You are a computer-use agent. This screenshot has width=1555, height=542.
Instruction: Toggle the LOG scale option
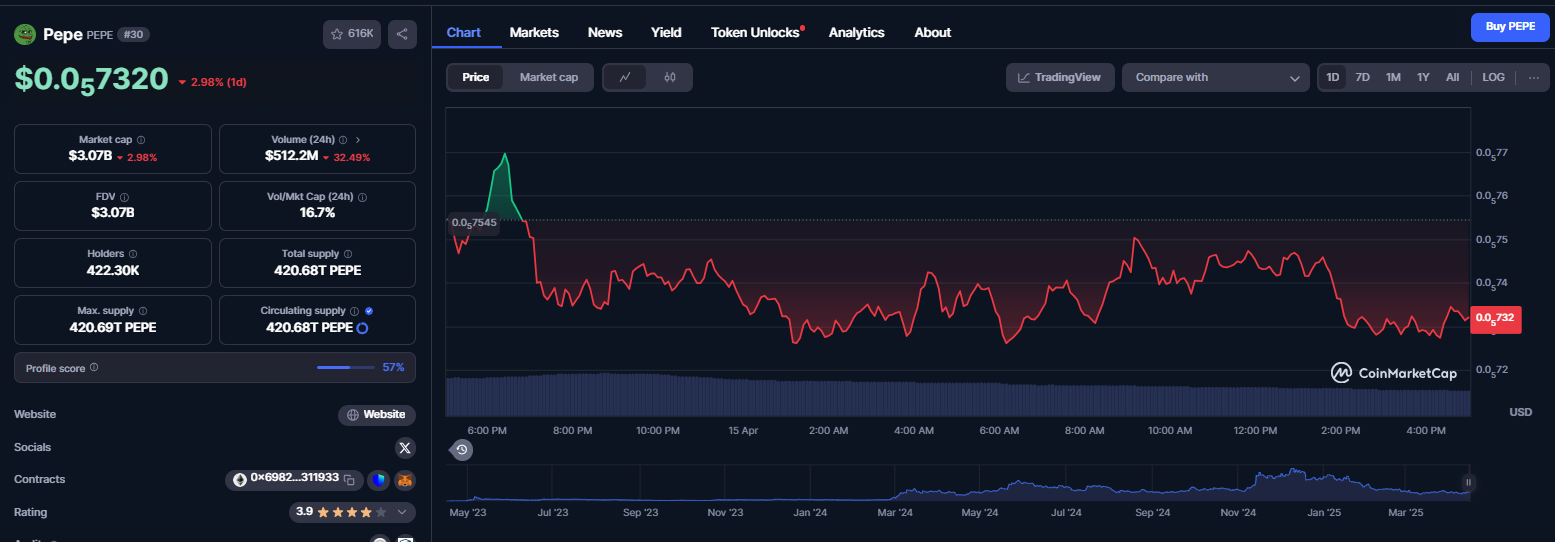(x=1493, y=77)
